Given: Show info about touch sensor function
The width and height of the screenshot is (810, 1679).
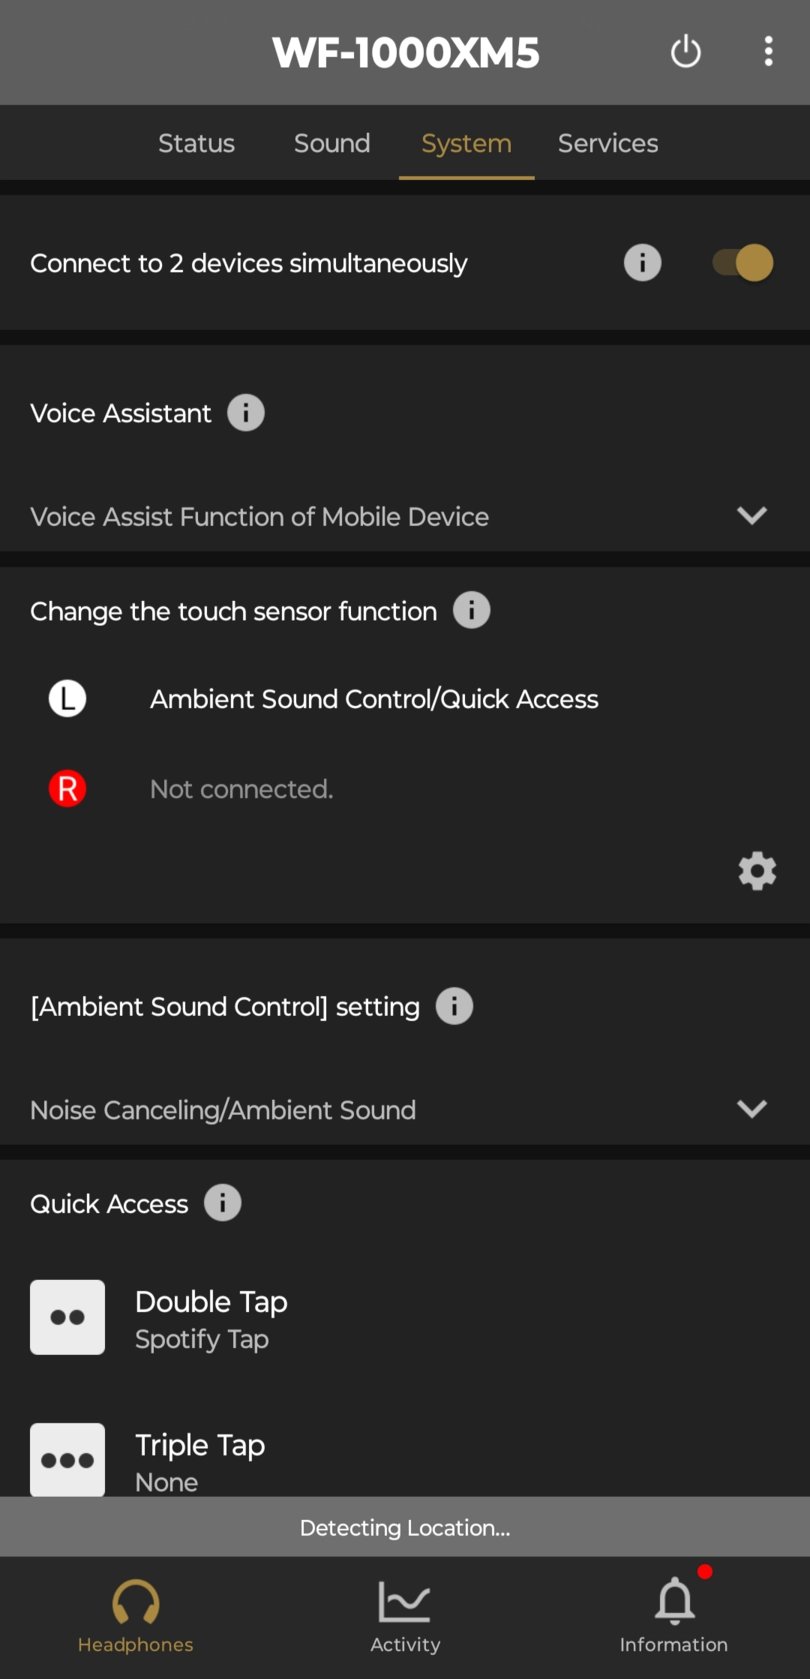Looking at the screenshot, I should pyautogui.click(x=471, y=611).
